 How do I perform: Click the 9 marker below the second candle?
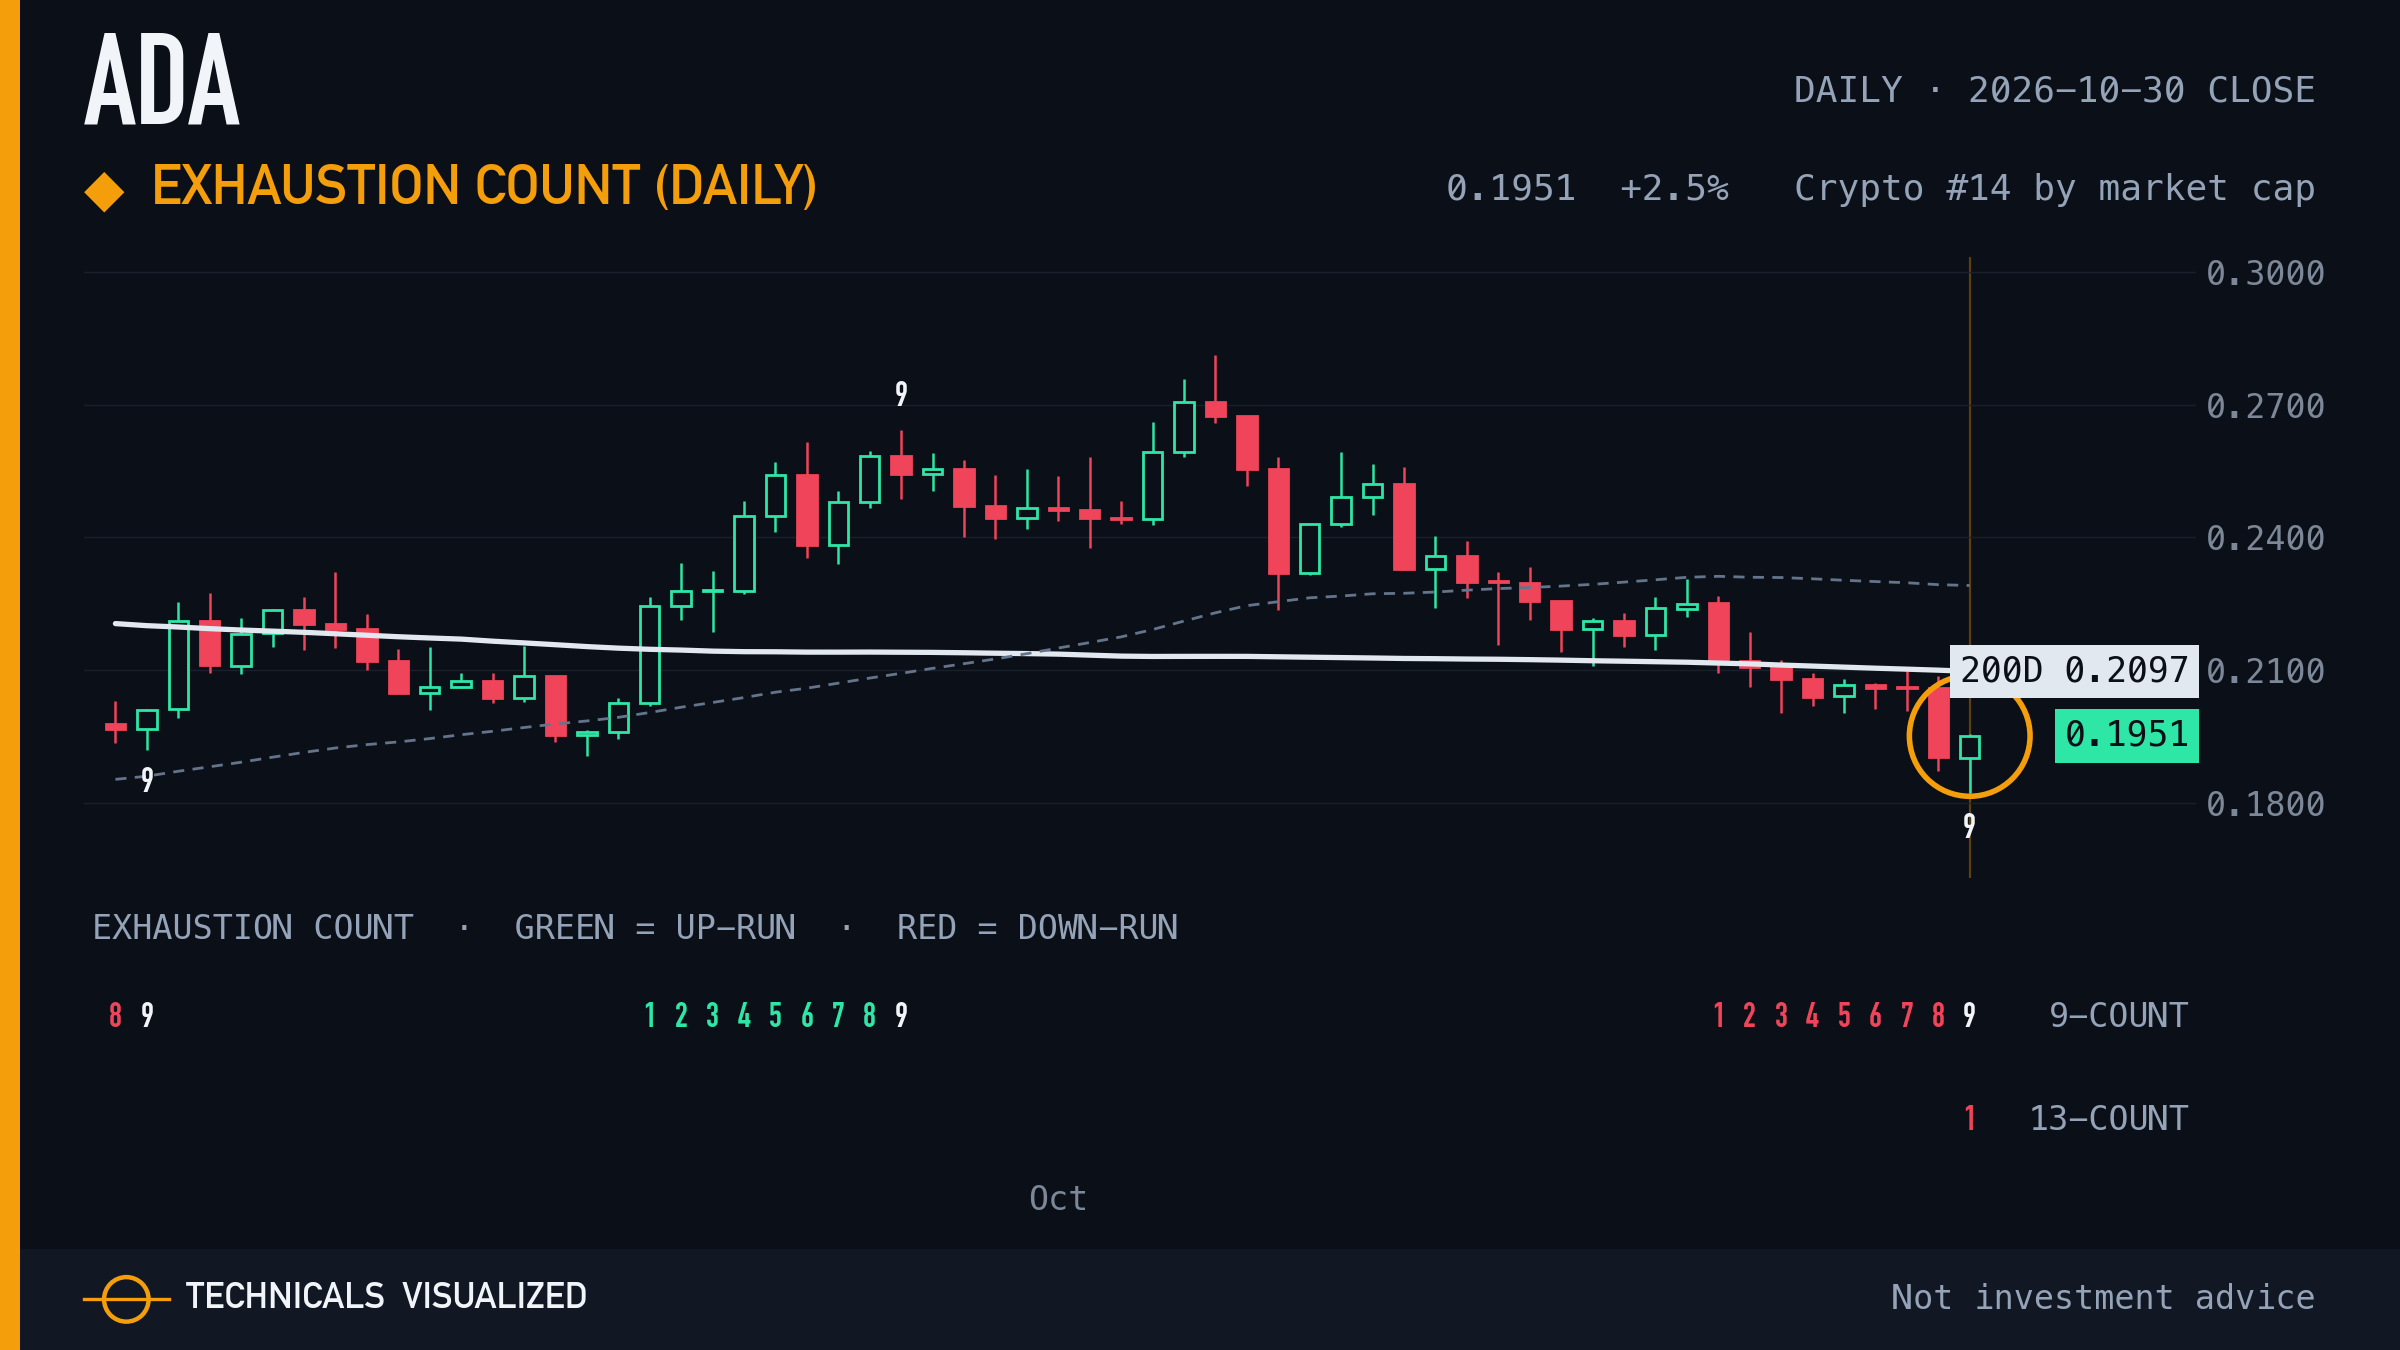(147, 780)
